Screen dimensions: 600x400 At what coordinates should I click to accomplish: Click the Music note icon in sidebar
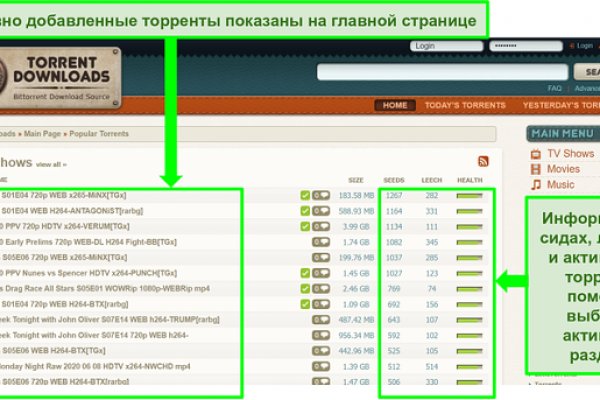(x=535, y=184)
